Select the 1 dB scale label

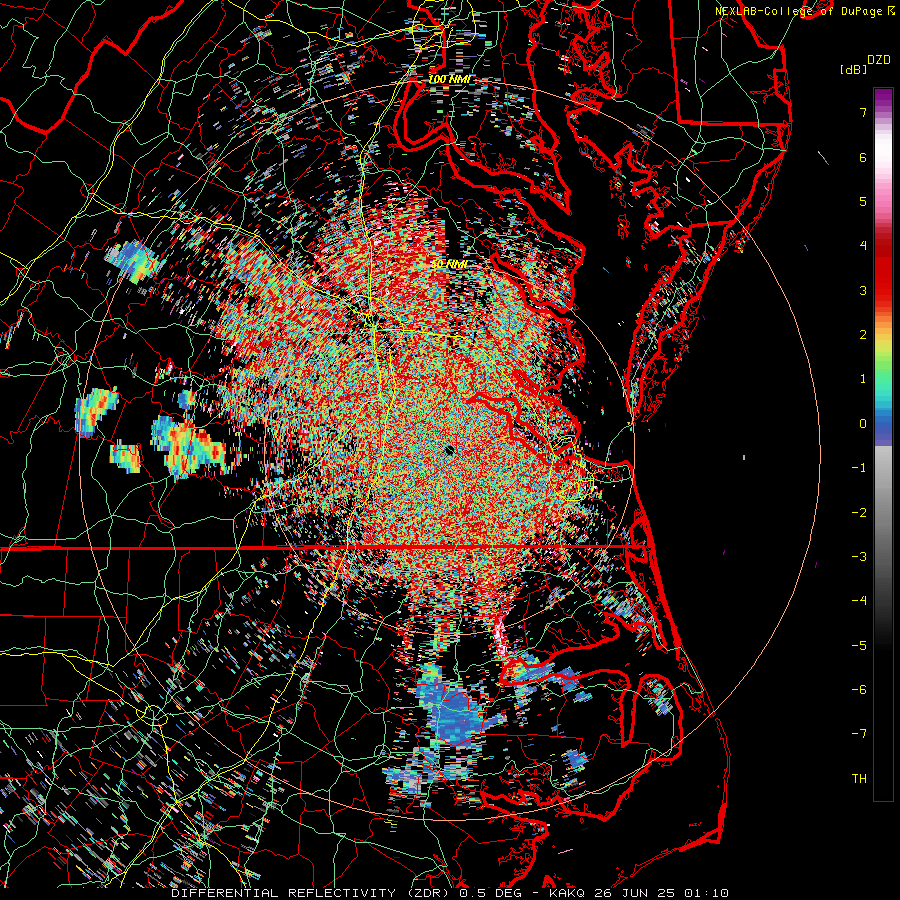[x=863, y=379]
